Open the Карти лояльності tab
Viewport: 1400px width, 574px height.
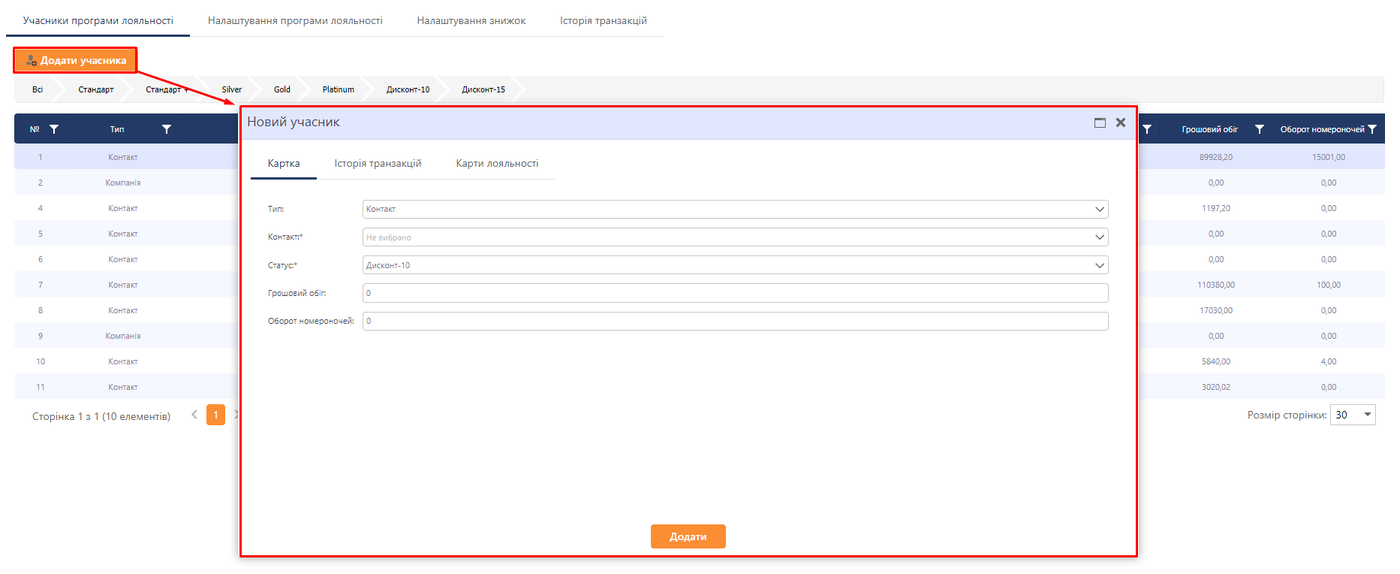[x=497, y=164]
